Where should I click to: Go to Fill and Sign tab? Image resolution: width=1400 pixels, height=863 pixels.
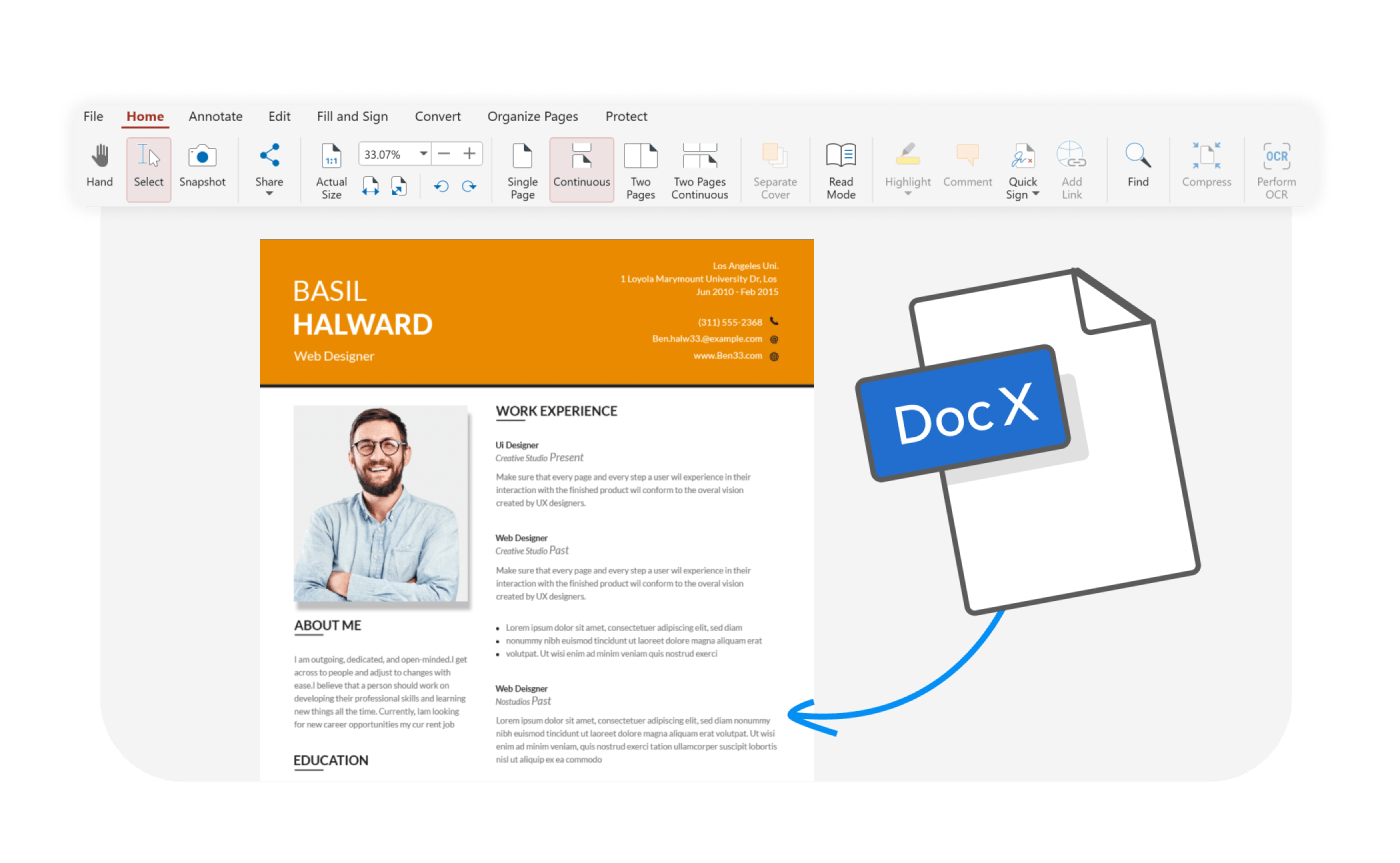(352, 116)
